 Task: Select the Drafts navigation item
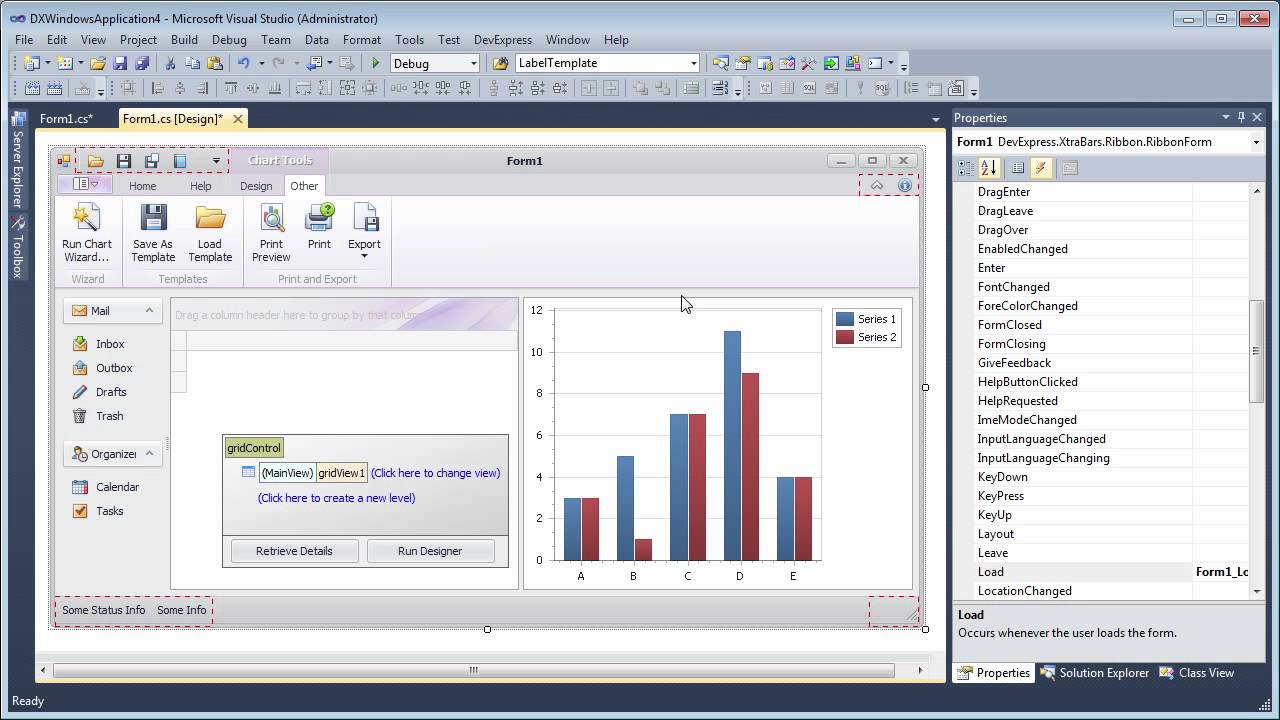(99, 392)
